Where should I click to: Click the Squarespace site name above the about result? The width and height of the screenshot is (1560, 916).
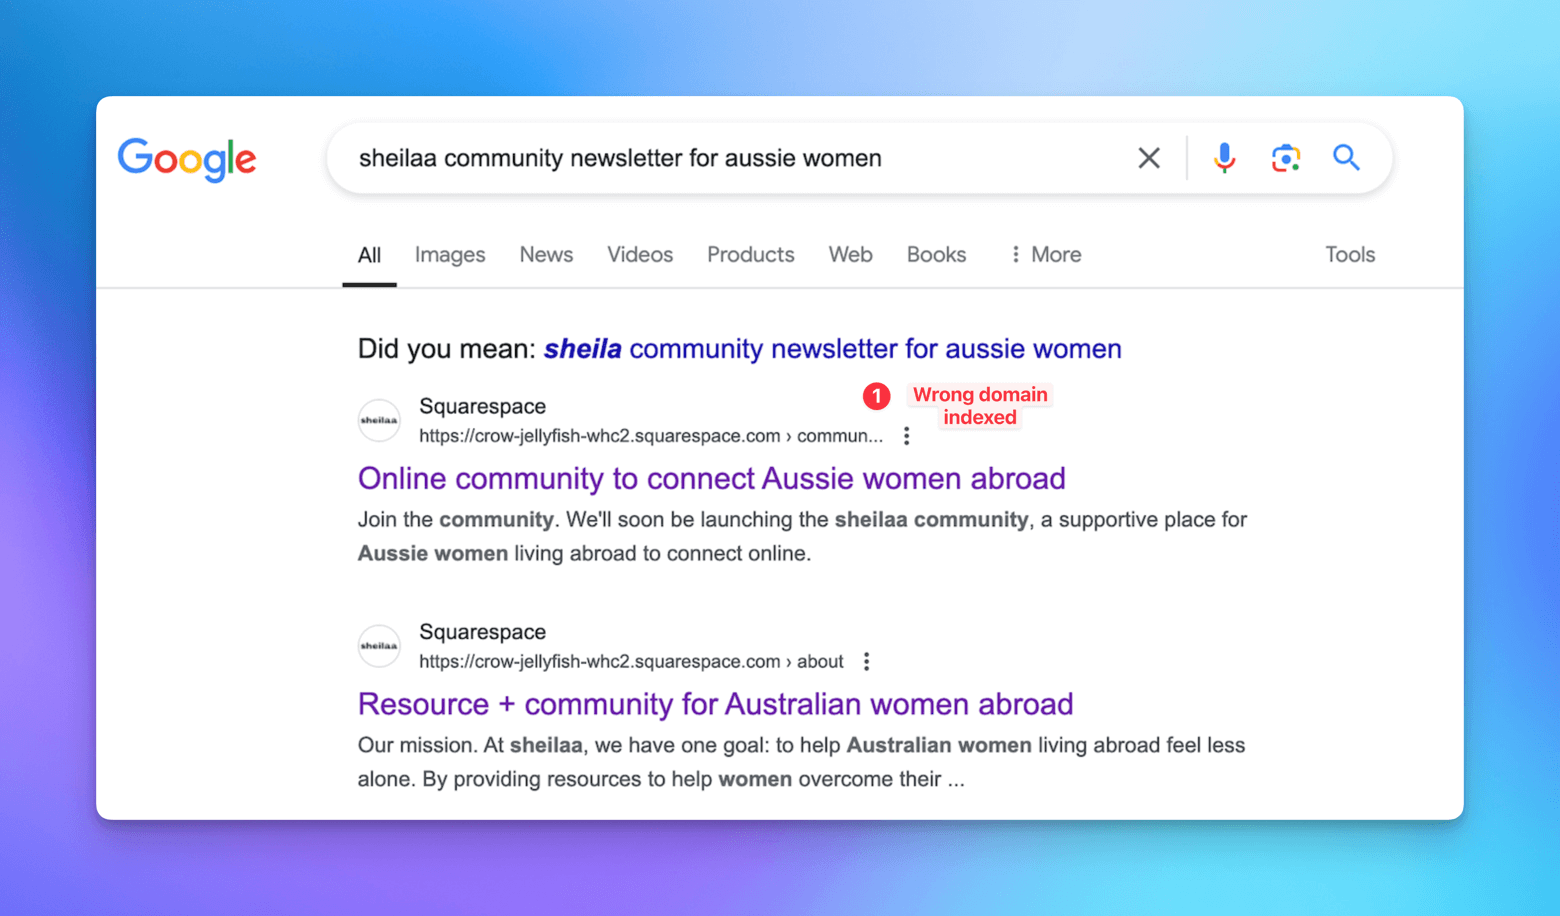[x=482, y=632]
